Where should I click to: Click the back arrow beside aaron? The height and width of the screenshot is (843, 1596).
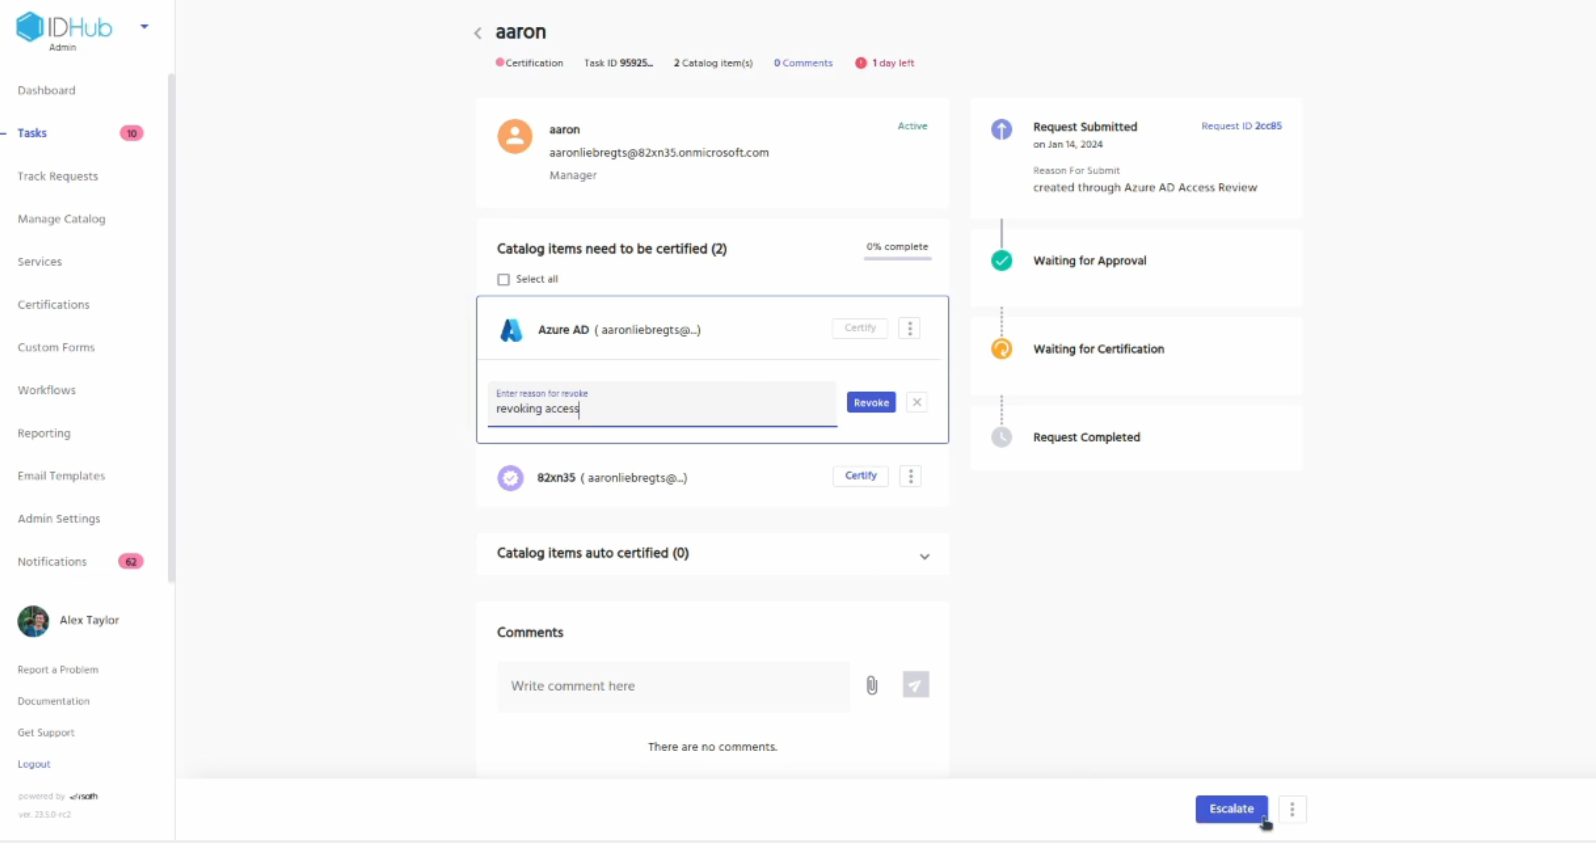point(478,33)
